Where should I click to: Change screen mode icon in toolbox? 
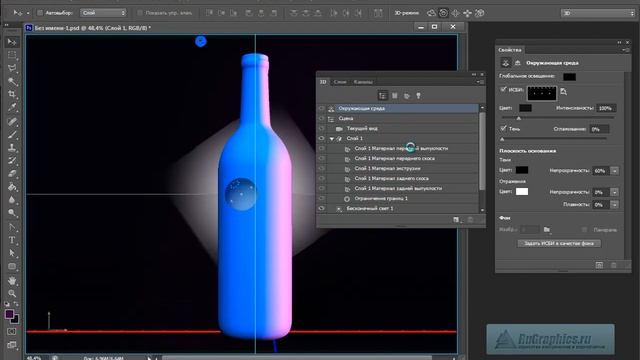(11, 345)
